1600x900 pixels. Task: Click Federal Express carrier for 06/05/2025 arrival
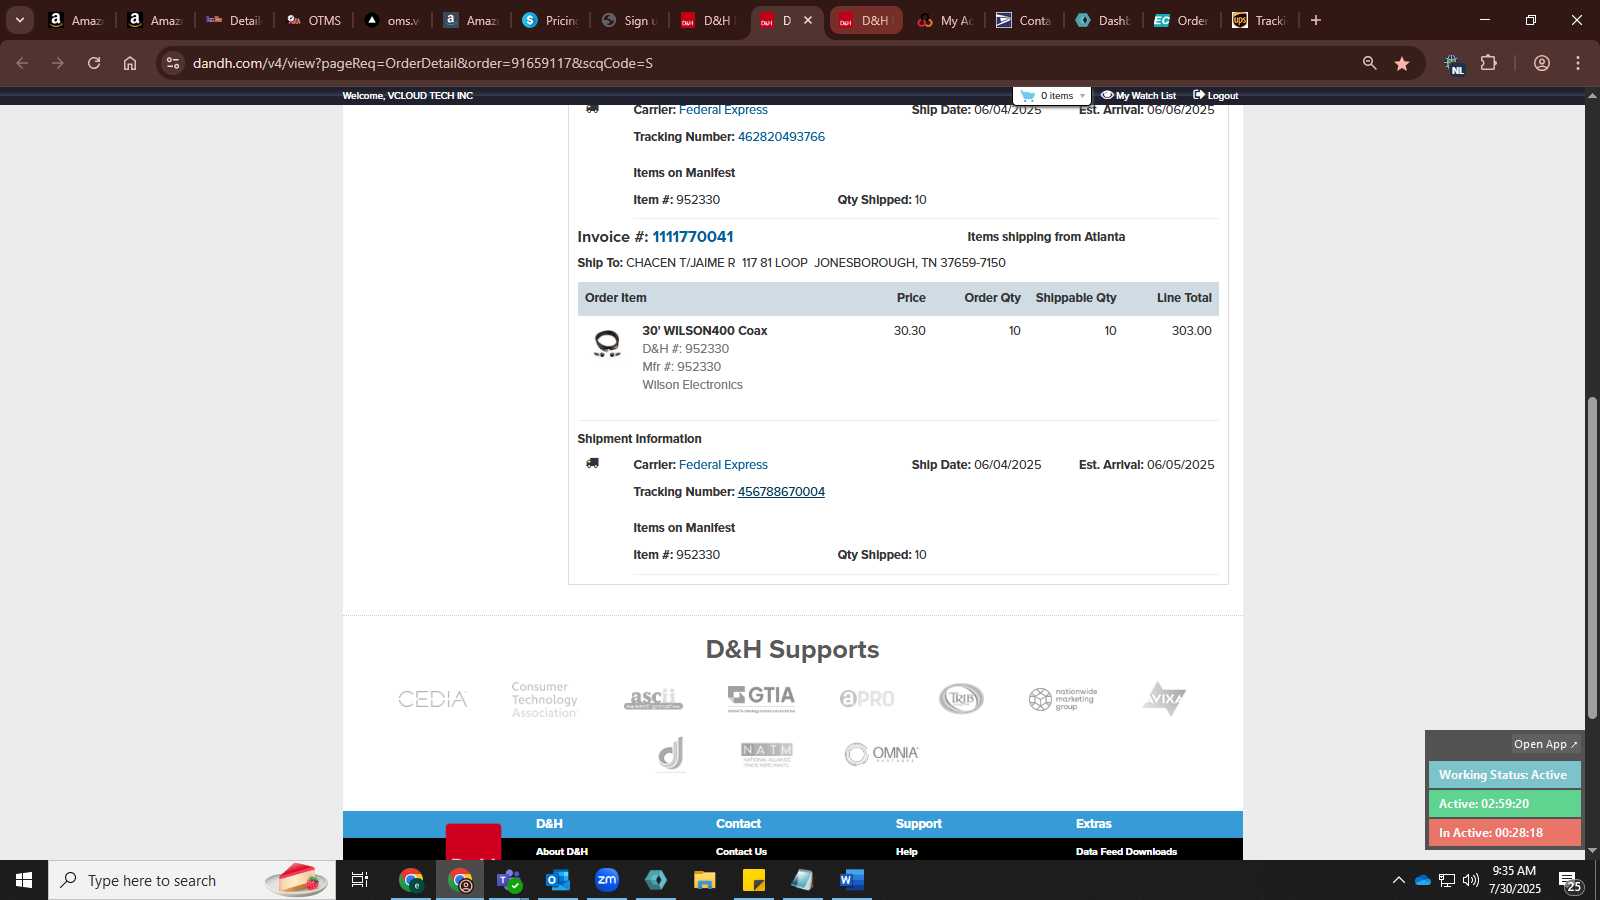pos(723,465)
